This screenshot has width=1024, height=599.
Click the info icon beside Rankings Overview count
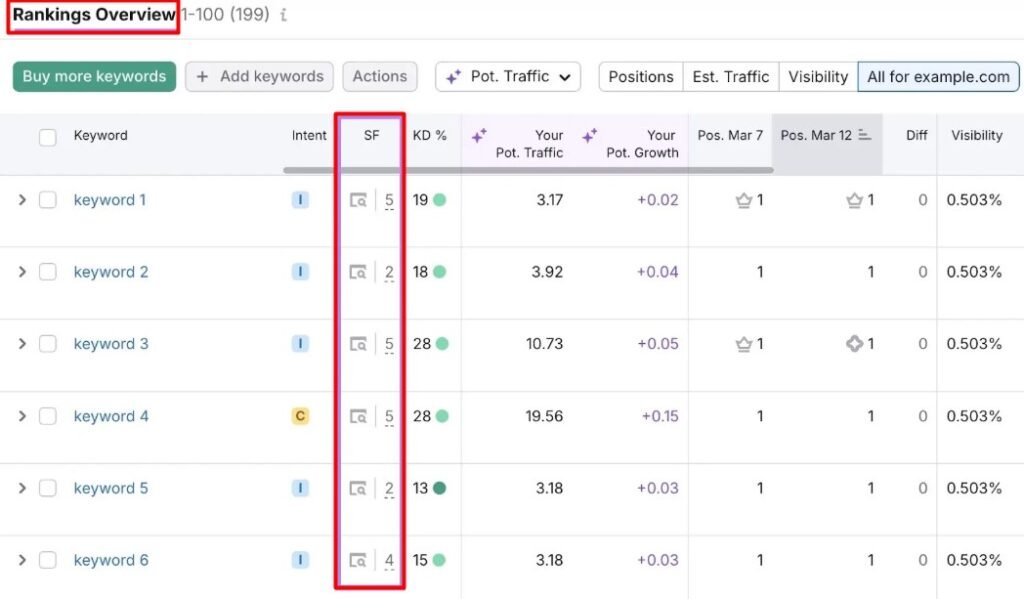(283, 14)
